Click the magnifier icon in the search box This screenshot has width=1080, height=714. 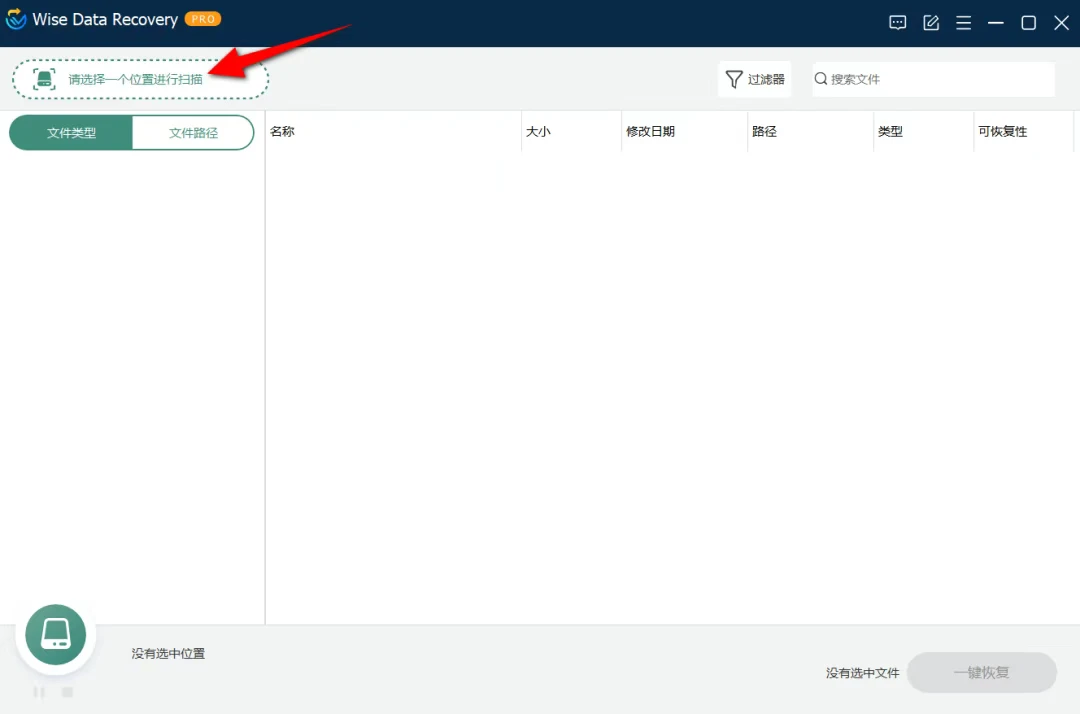point(820,79)
